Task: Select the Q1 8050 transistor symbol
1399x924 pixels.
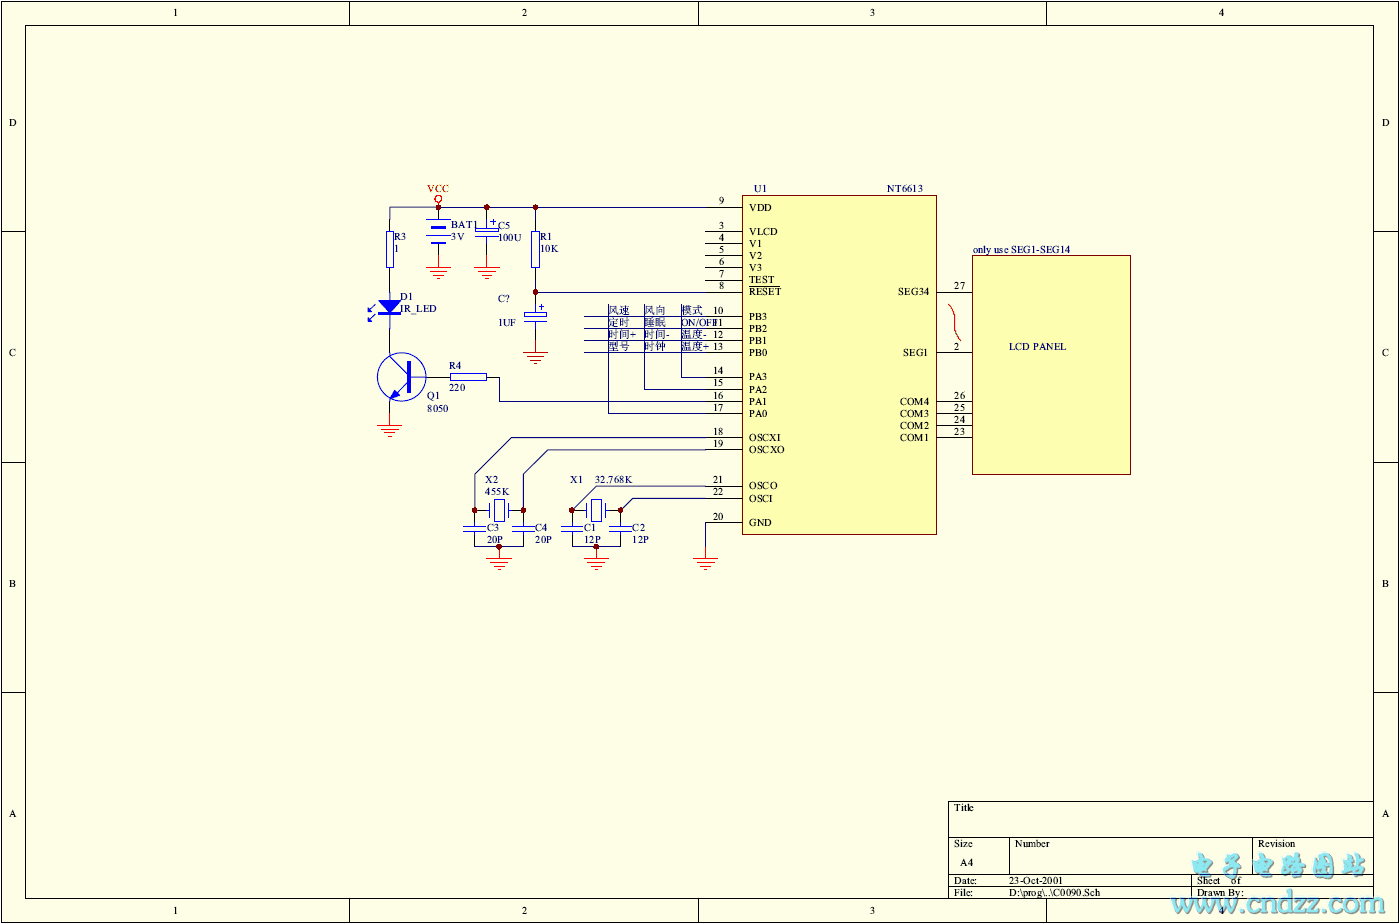Action: pyautogui.click(x=401, y=377)
